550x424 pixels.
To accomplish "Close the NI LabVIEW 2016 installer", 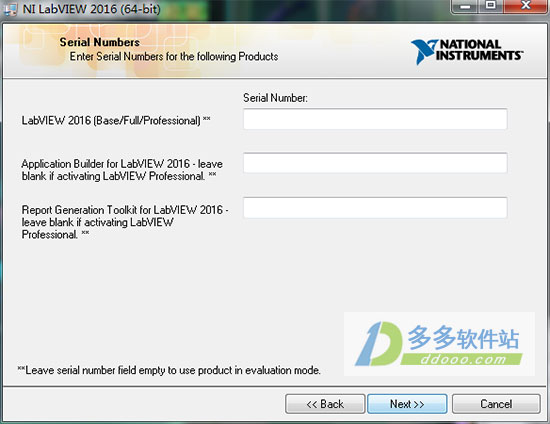I will (x=525, y=6).
